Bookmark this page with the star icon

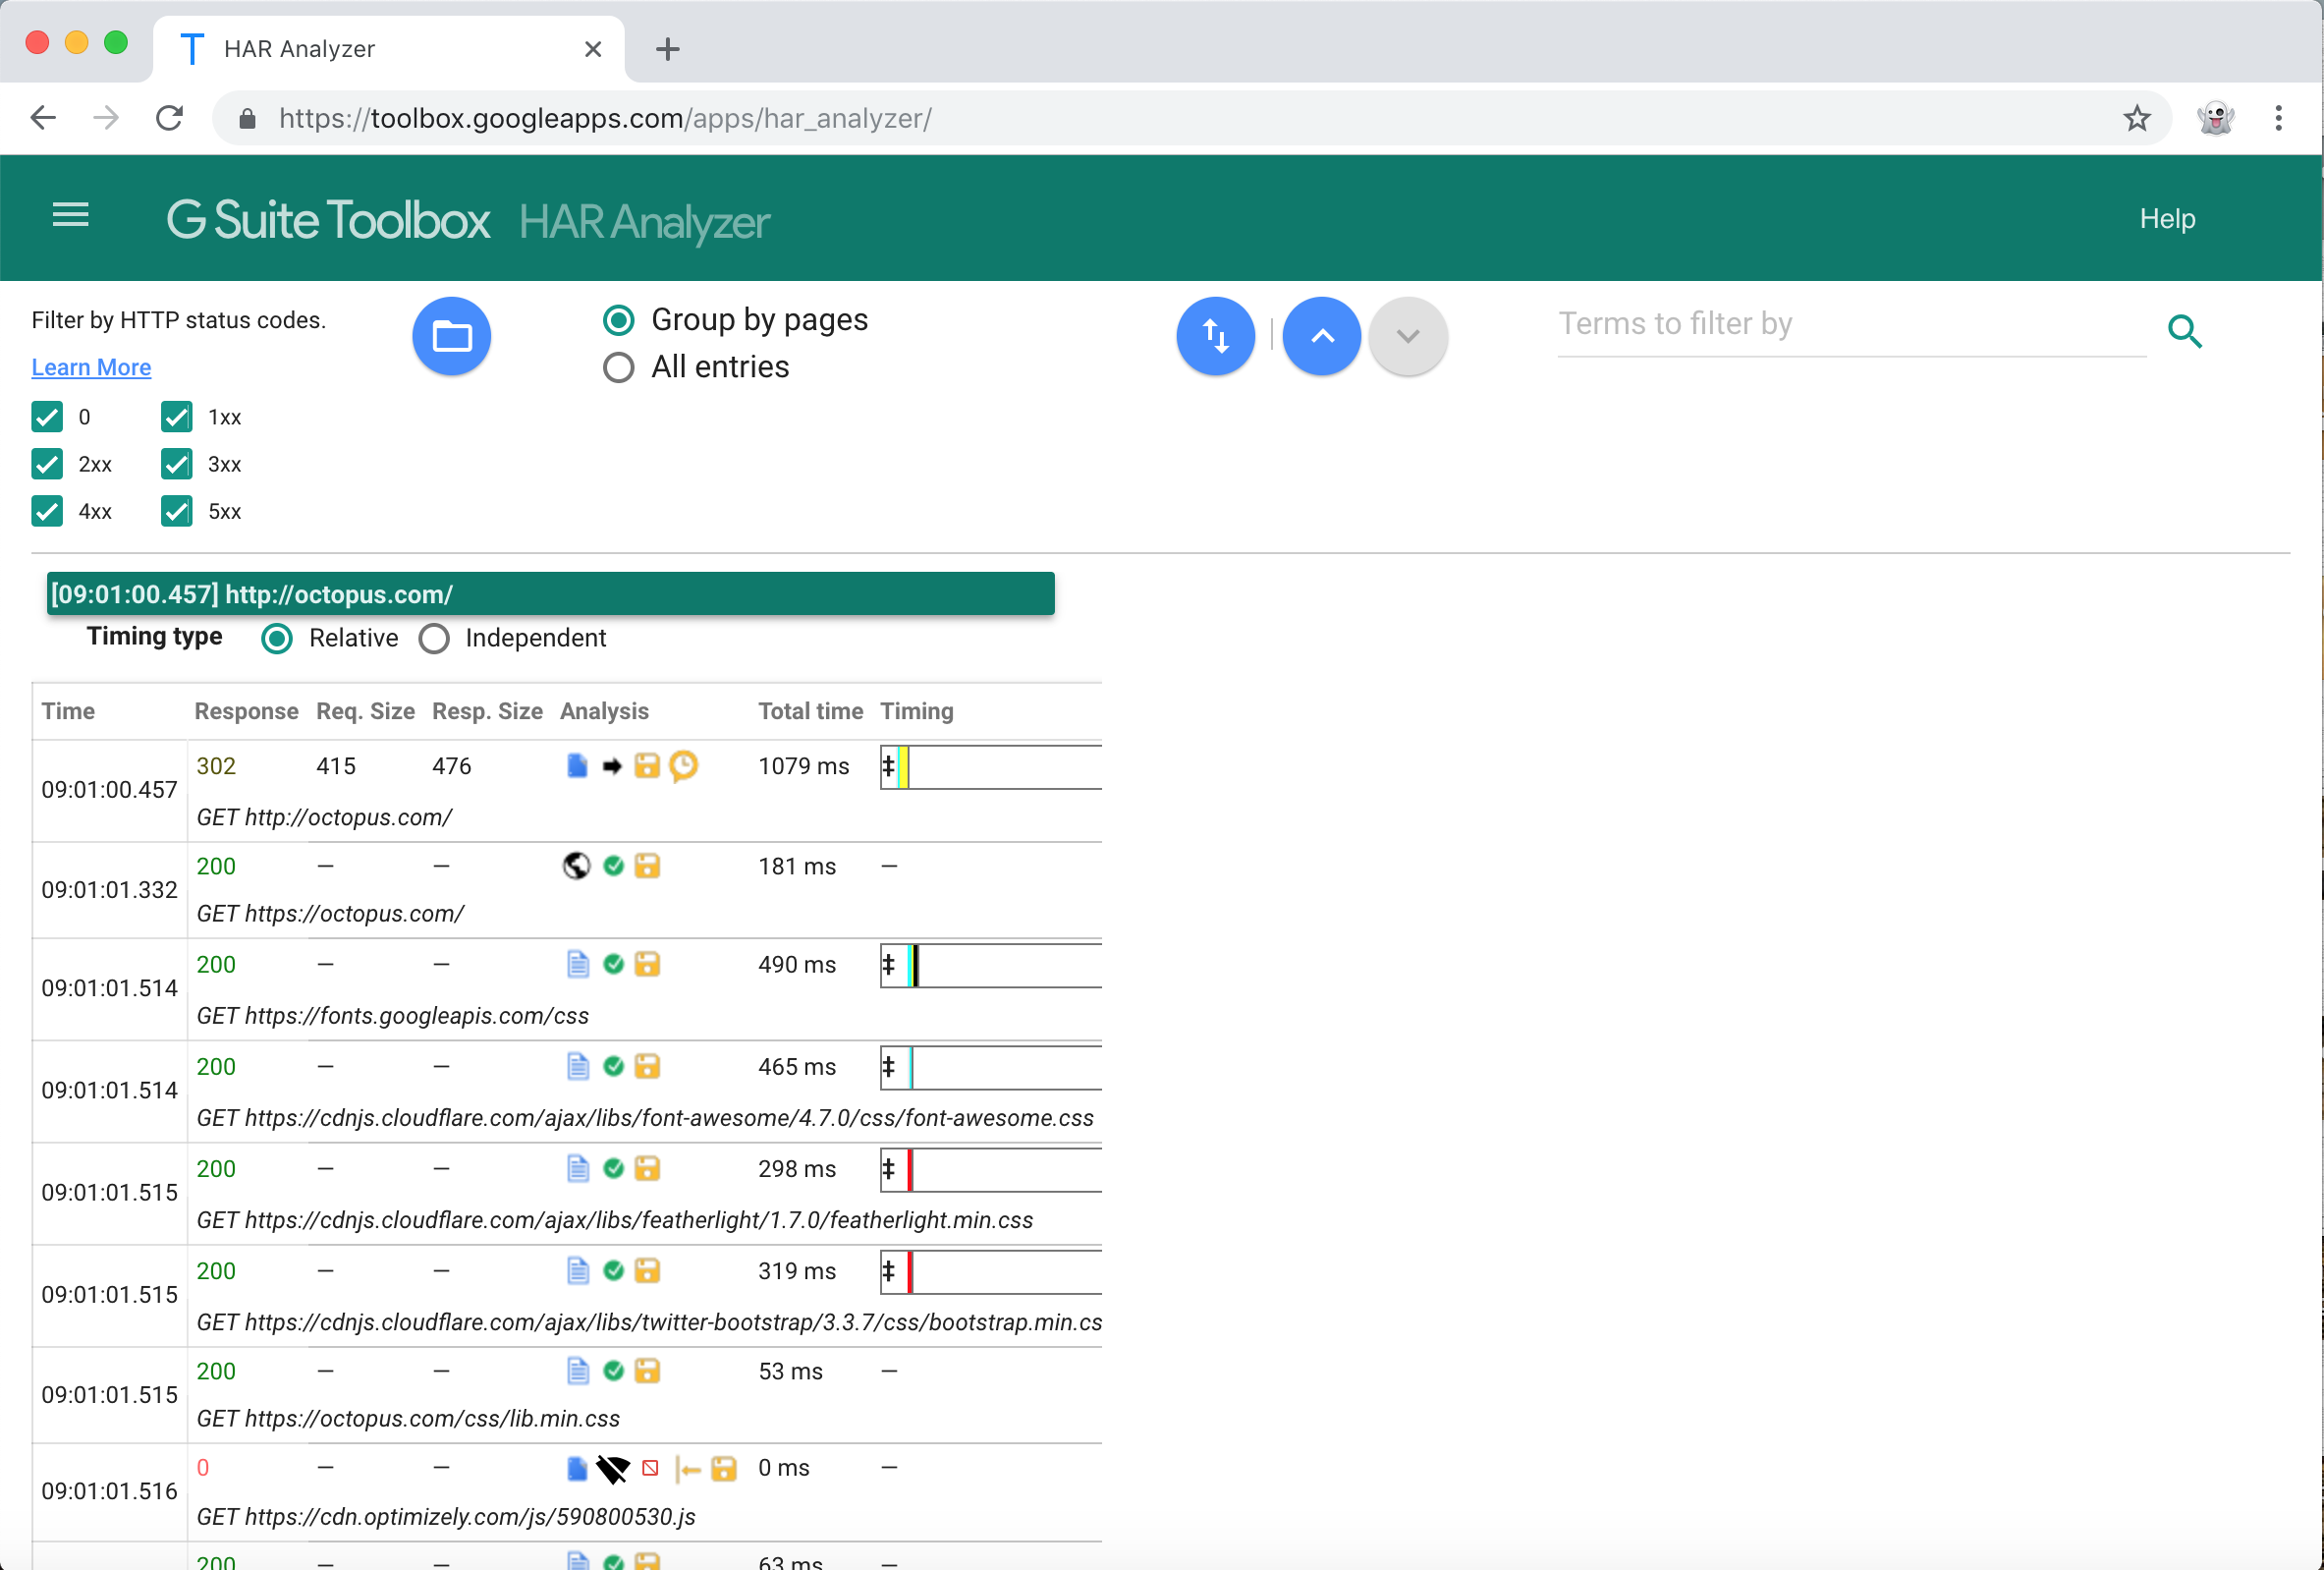pos(2136,118)
